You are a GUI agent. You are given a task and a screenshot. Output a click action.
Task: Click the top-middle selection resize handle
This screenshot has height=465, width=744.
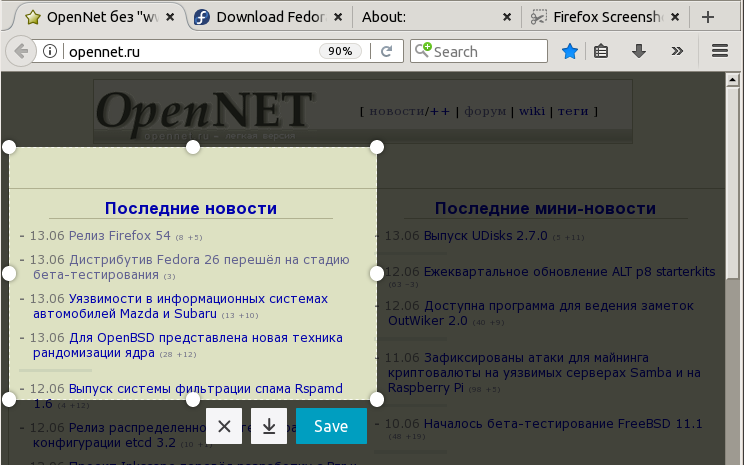(x=193, y=147)
